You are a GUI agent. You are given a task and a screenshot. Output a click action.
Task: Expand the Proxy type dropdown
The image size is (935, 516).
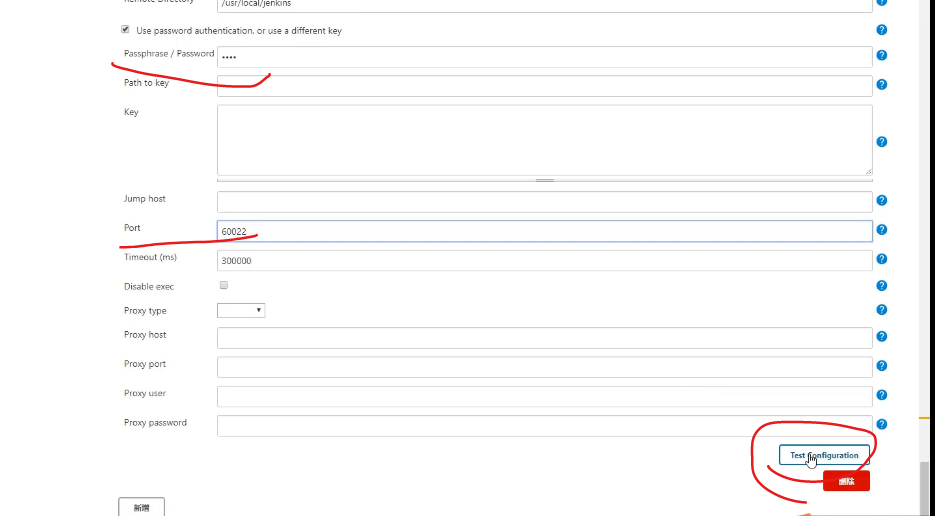coord(241,310)
